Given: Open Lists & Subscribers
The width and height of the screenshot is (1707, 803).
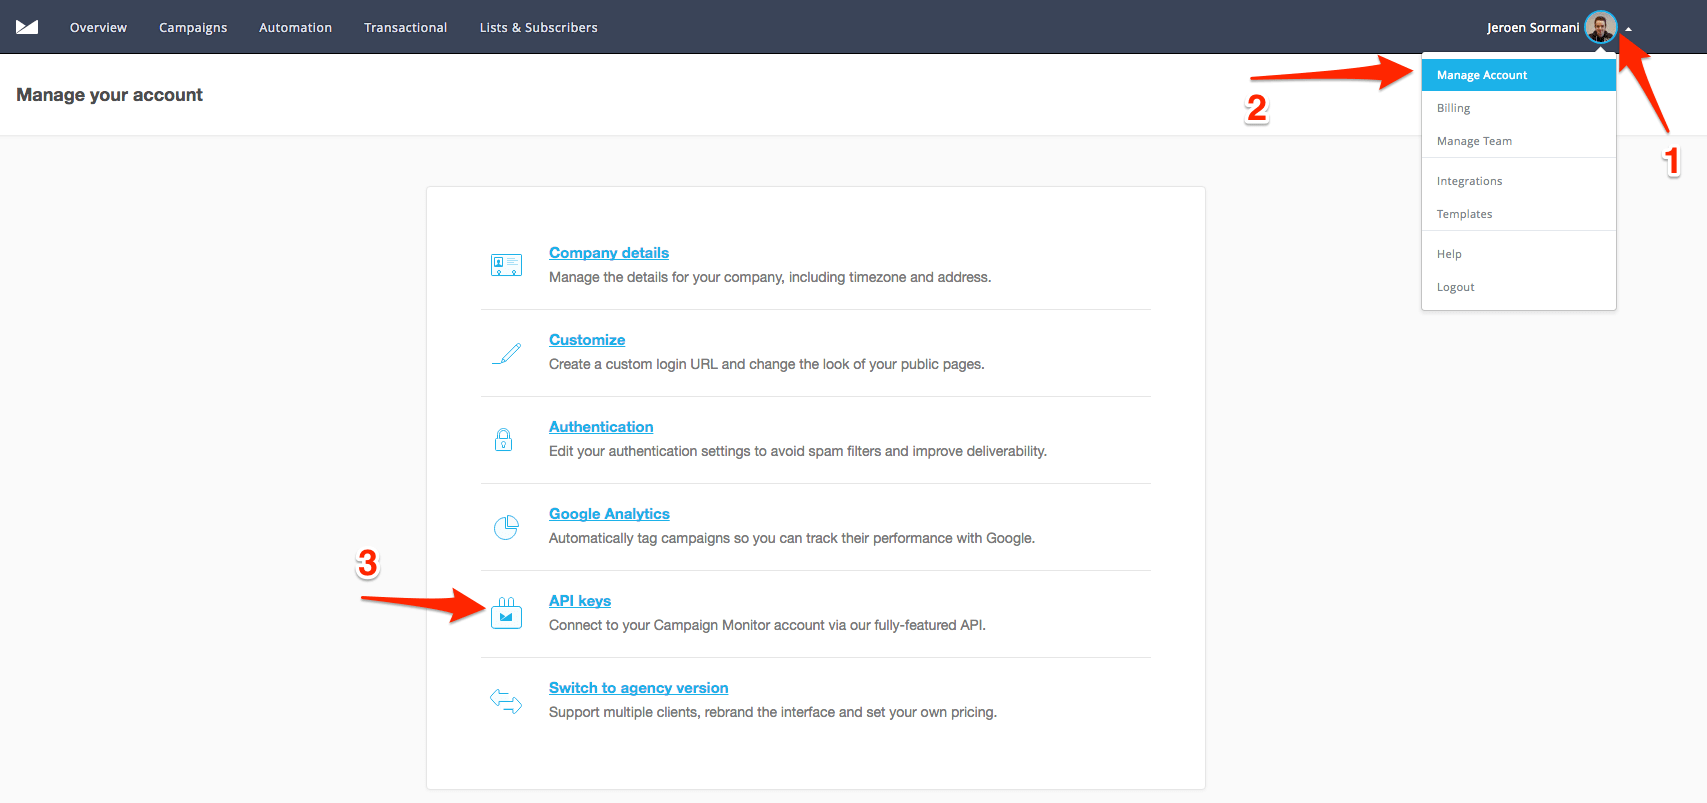Looking at the screenshot, I should pos(538,27).
